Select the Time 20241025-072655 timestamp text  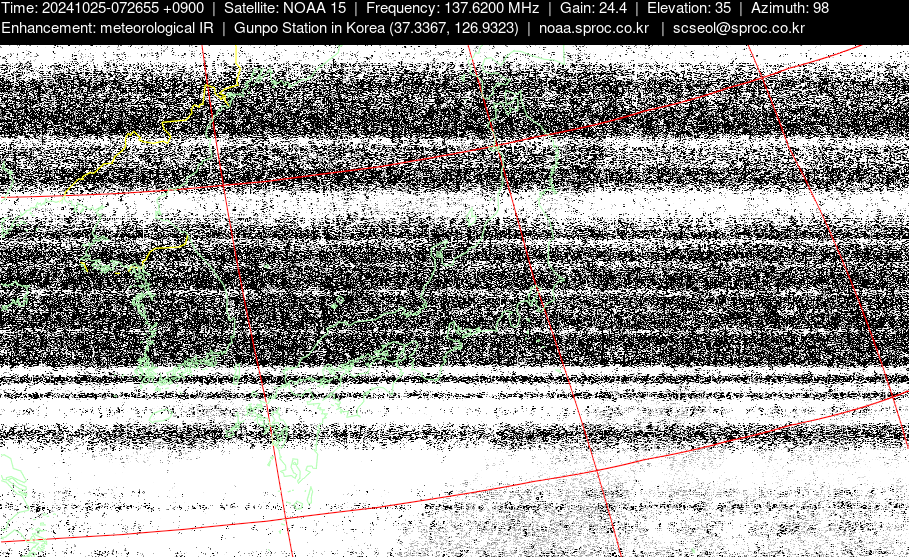103,8
